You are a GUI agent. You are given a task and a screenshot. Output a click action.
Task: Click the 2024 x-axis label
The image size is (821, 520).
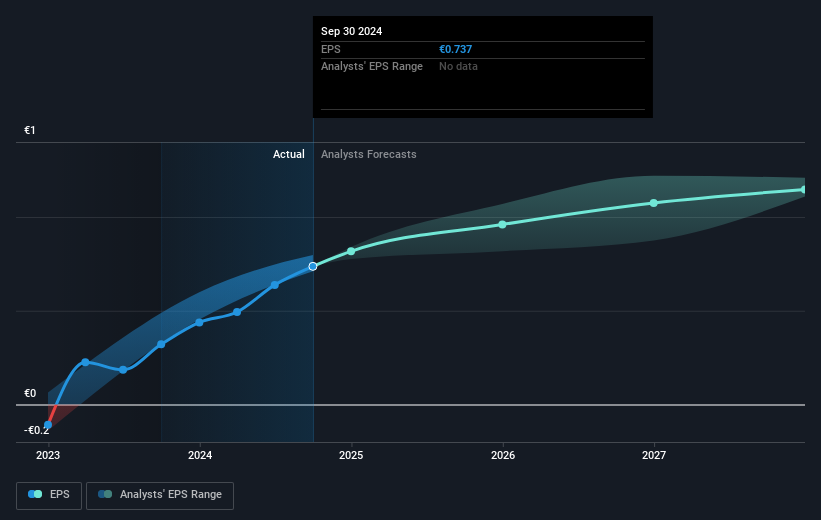click(200, 455)
